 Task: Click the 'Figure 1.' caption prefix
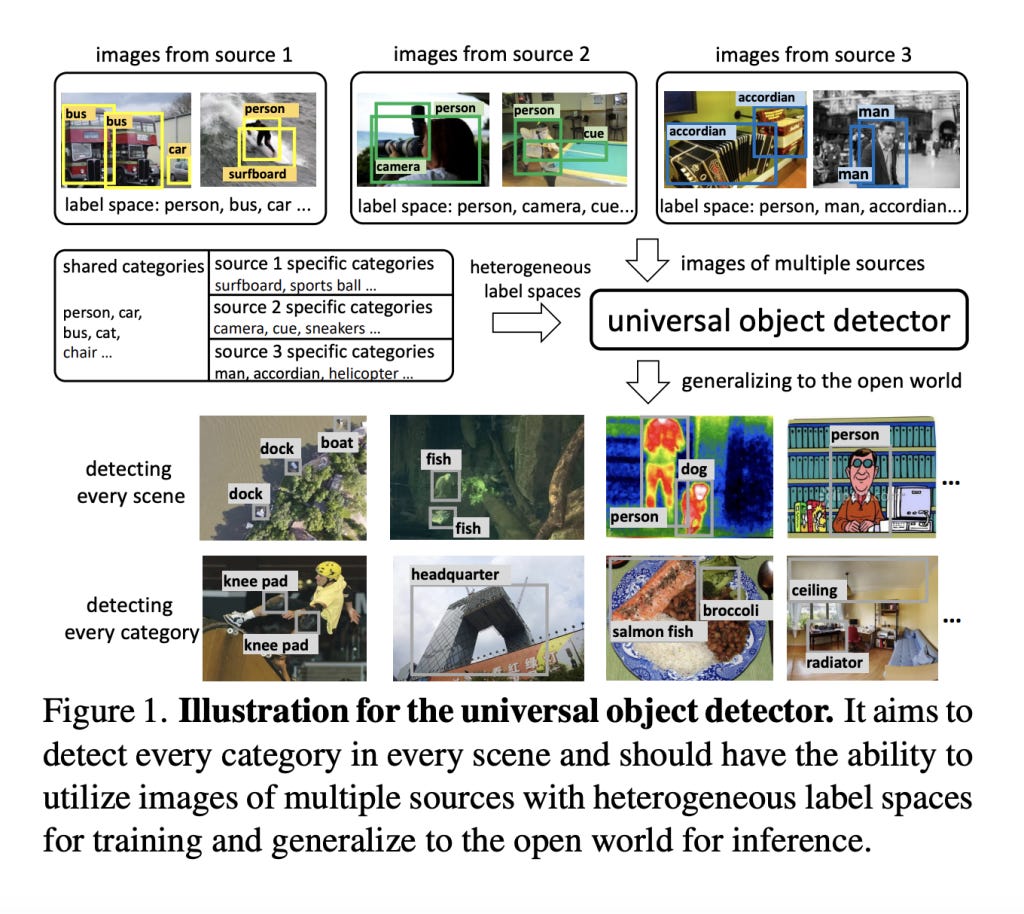click(x=105, y=711)
